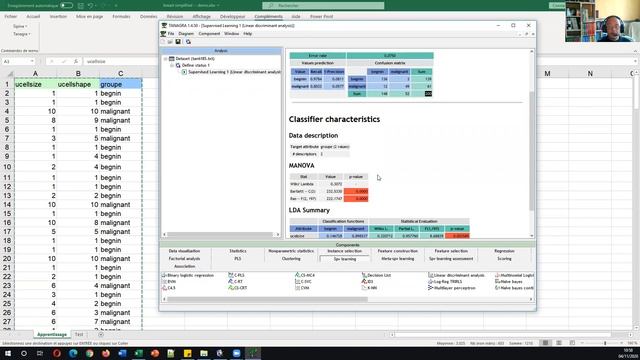This screenshot has height=360, width=640.
Task: Select the Naive bayes component
Action: (509, 282)
